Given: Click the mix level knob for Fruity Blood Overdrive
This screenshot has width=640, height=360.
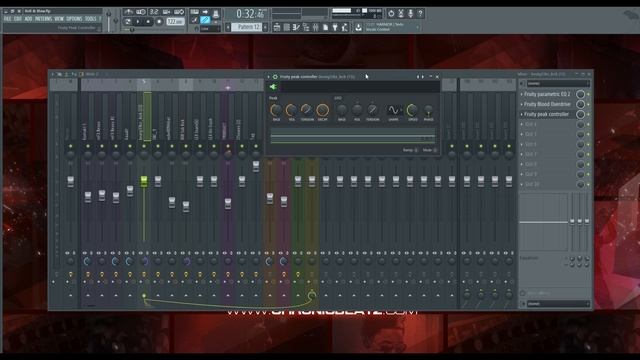Looking at the screenshot, I should click(x=580, y=104).
